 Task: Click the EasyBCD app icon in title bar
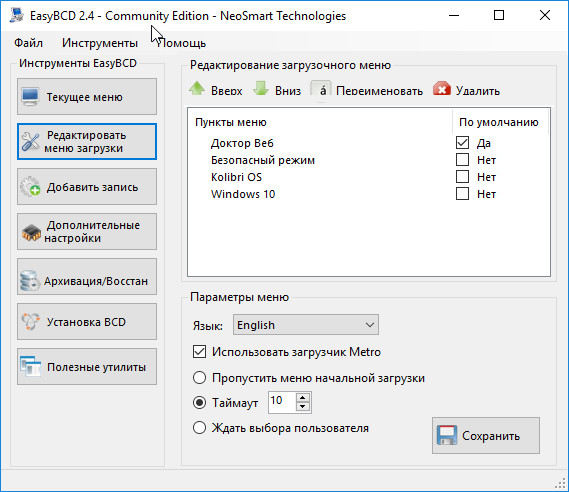16,15
